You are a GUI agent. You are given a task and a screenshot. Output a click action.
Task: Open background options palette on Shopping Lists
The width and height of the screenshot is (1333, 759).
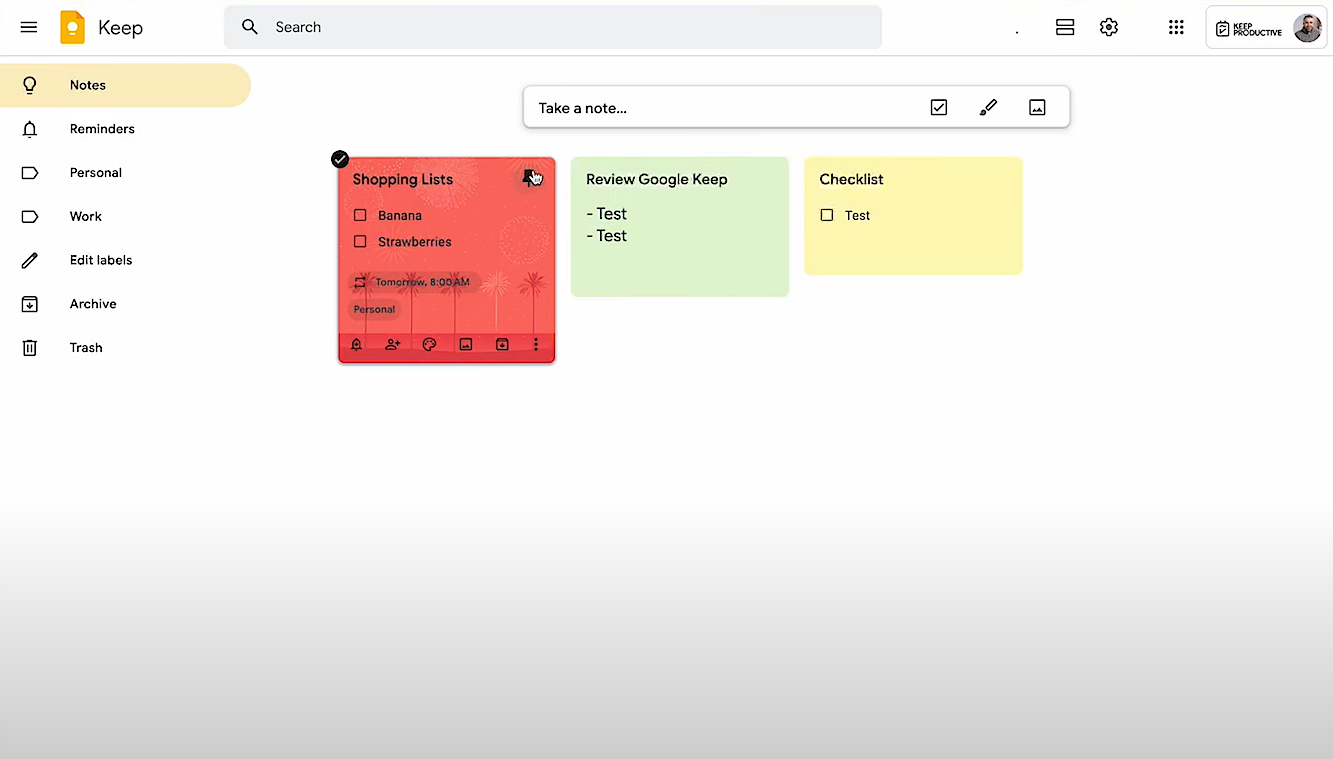click(429, 344)
